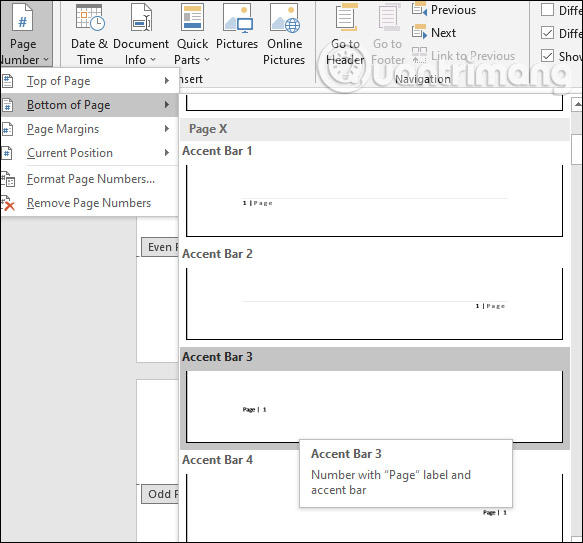Image resolution: width=583 pixels, height=543 pixels.
Task: Open Quick Parts gallery
Action: click(x=192, y=34)
